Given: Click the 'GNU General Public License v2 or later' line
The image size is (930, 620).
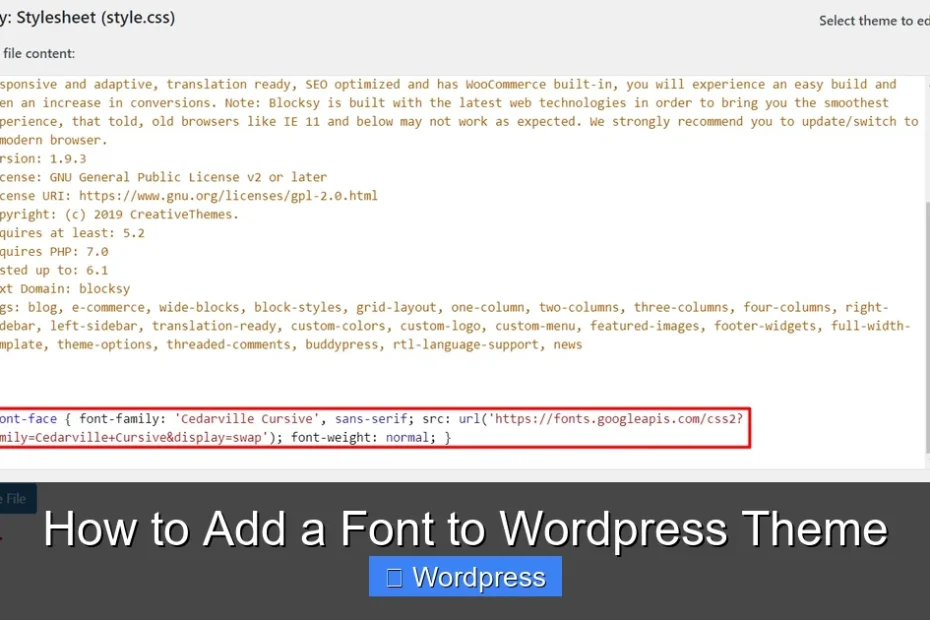Looking at the screenshot, I should click(x=188, y=177).
